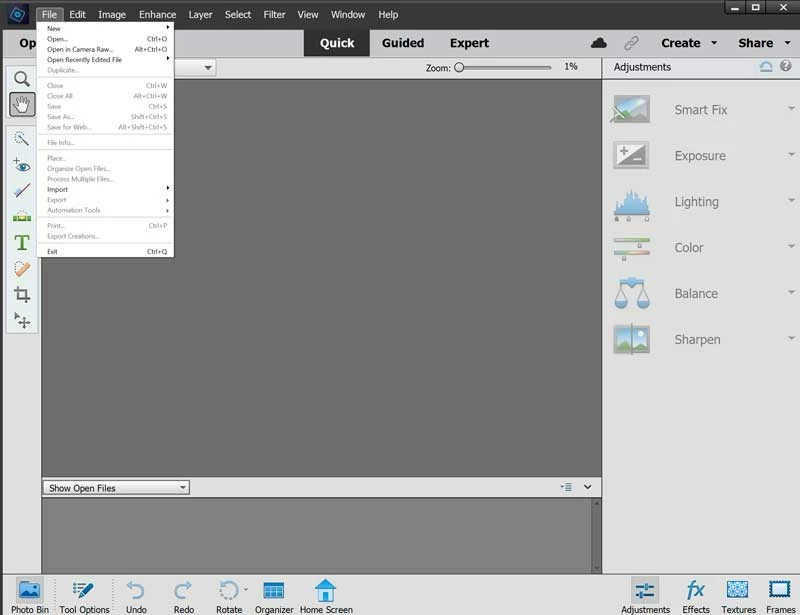Open the Edit menu
The image size is (800, 615).
coord(77,14)
